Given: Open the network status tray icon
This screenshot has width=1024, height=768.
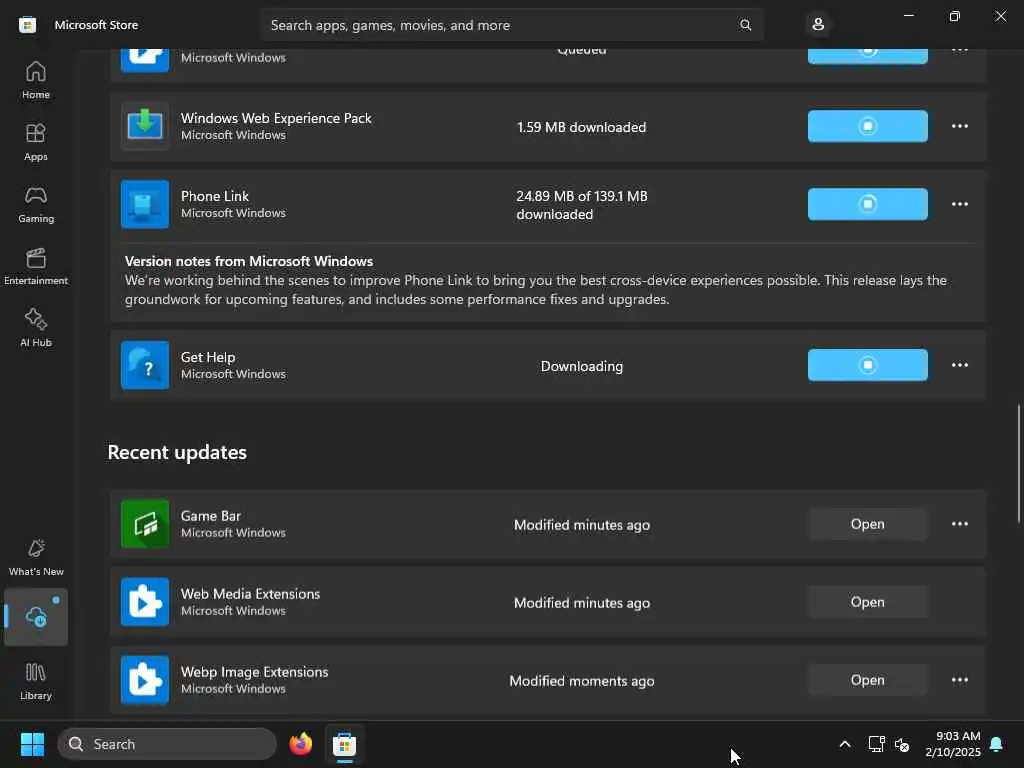Looking at the screenshot, I should click(x=876, y=744).
